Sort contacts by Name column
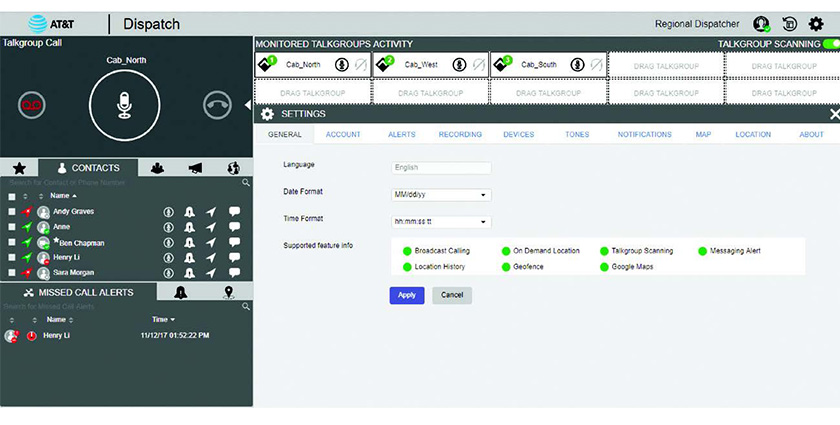840x425 pixels. click(x=63, y=196)
